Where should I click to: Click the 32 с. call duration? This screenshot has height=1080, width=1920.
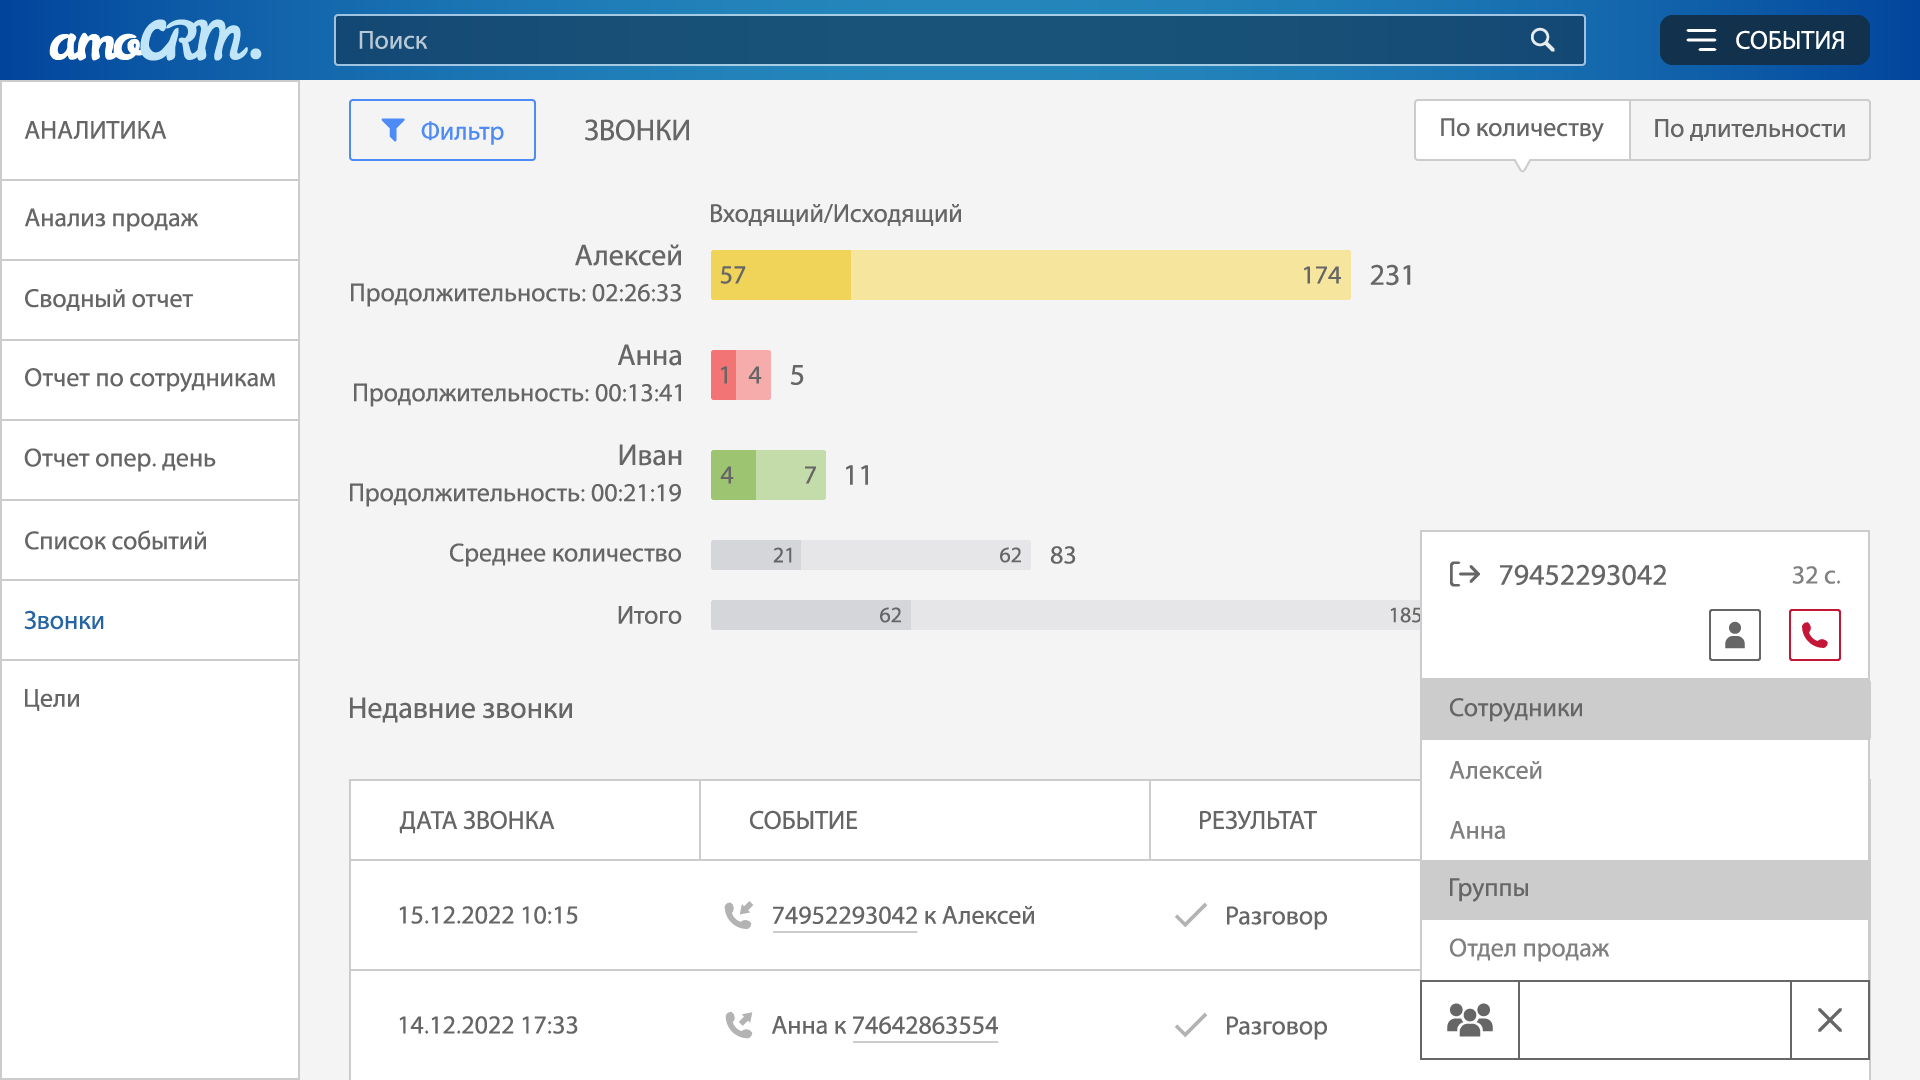click(1816, 575)
